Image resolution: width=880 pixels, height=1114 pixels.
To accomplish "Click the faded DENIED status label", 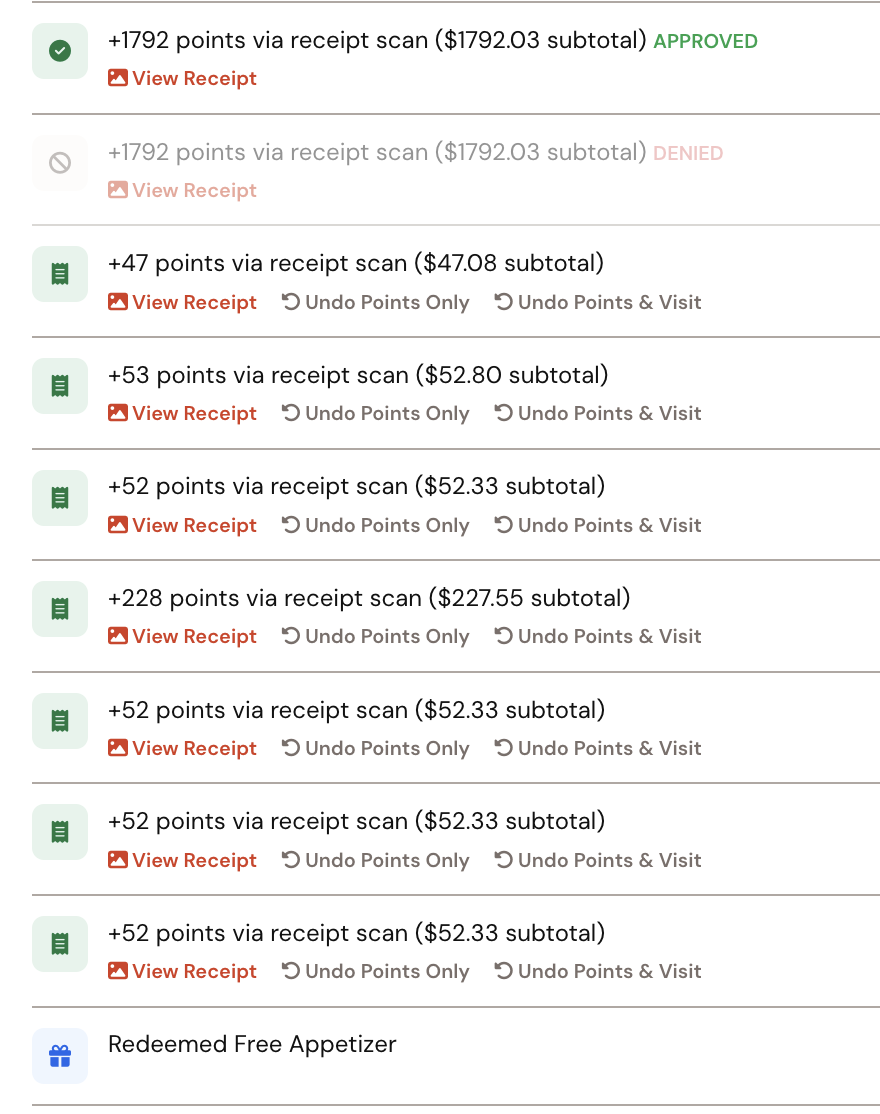I will click(688, 154).
